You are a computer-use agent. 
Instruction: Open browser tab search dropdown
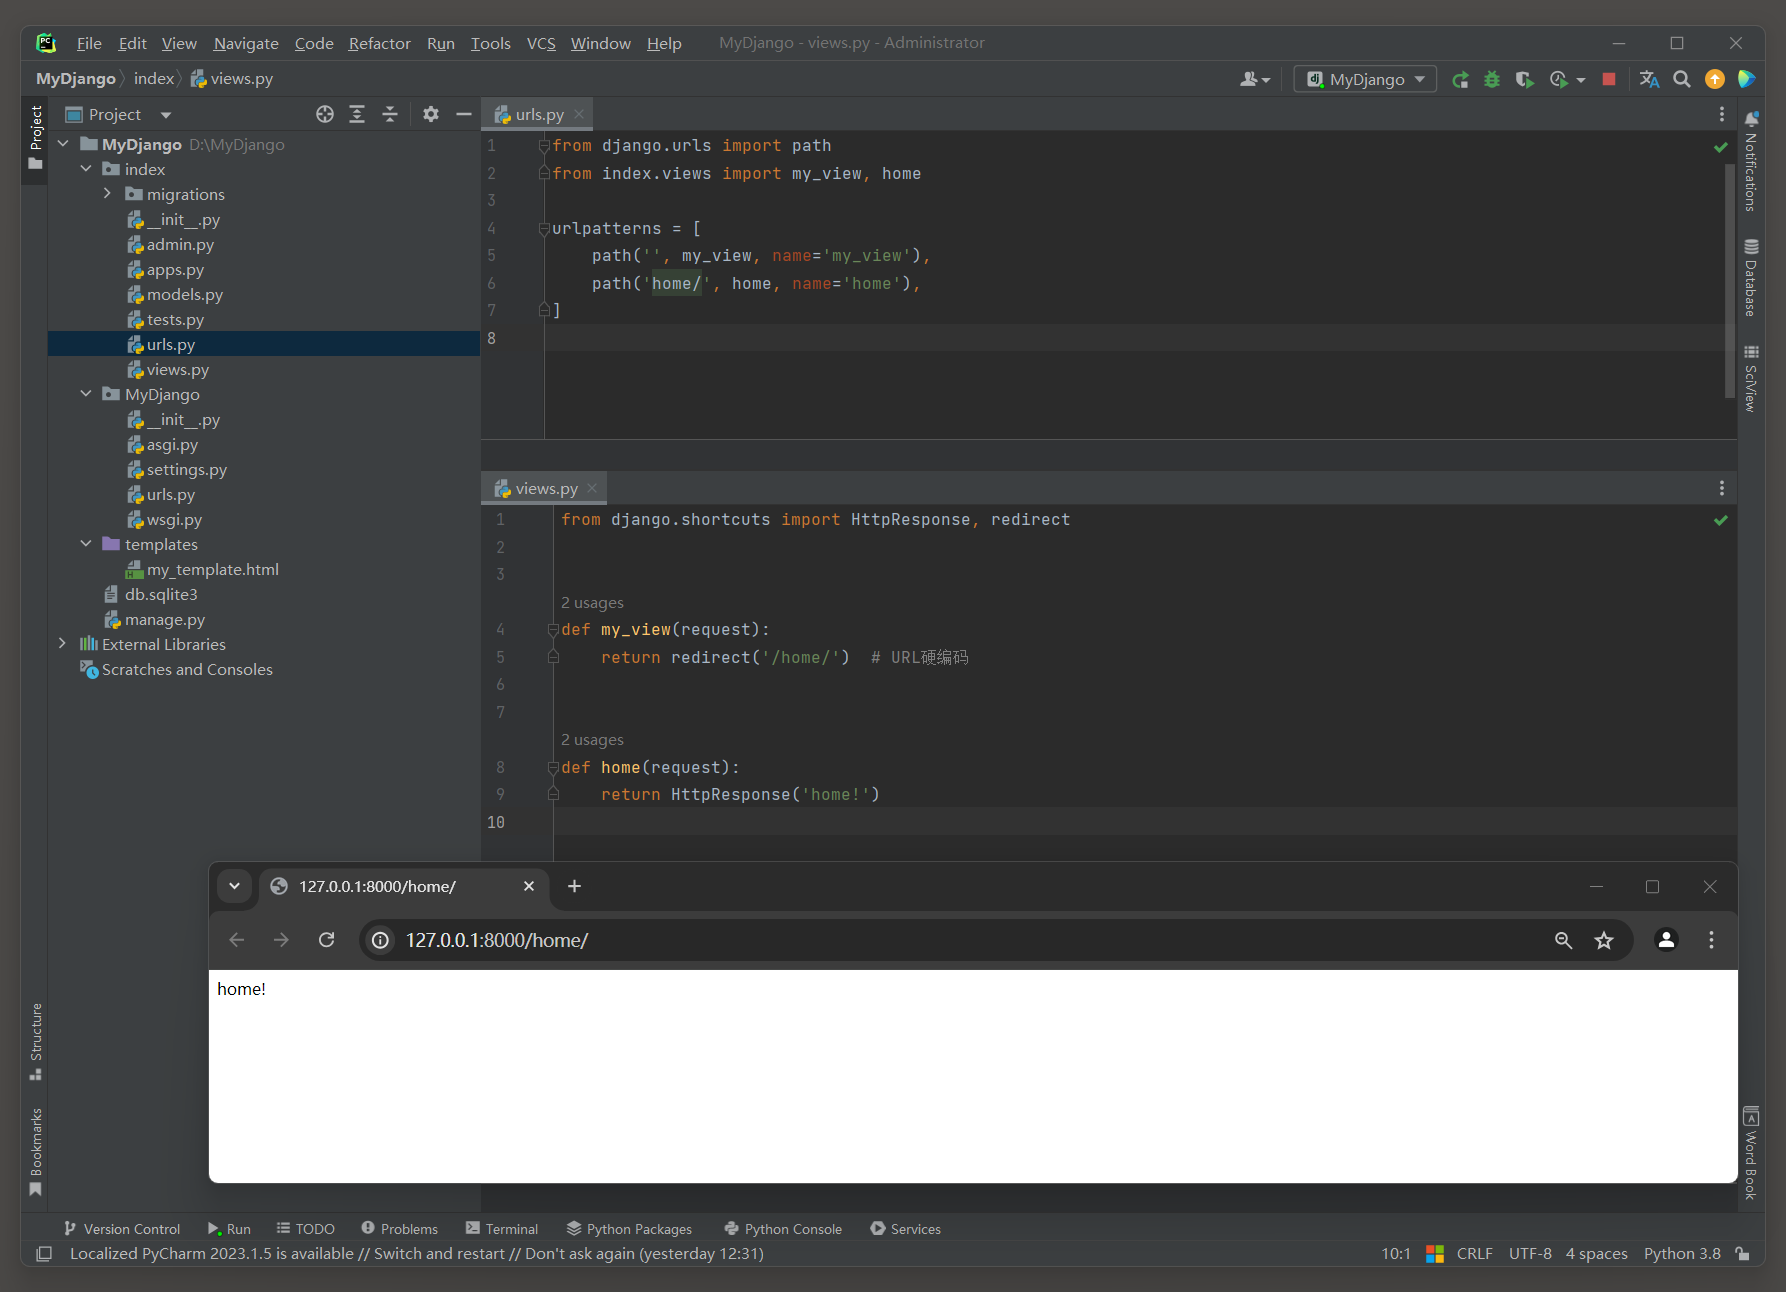pos(234,886)
